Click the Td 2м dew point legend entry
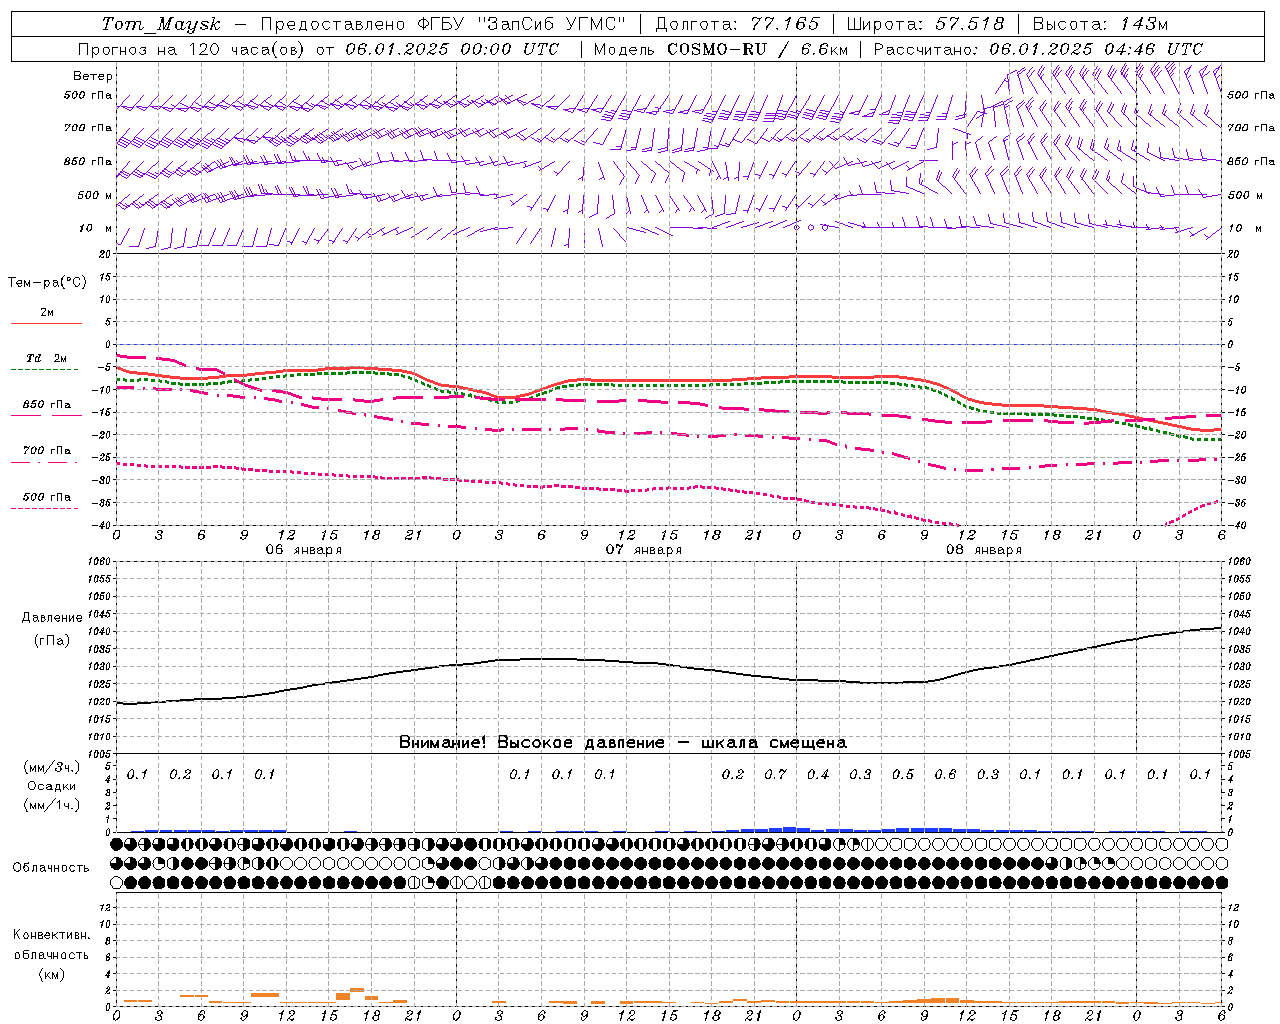 click(46, 363)
